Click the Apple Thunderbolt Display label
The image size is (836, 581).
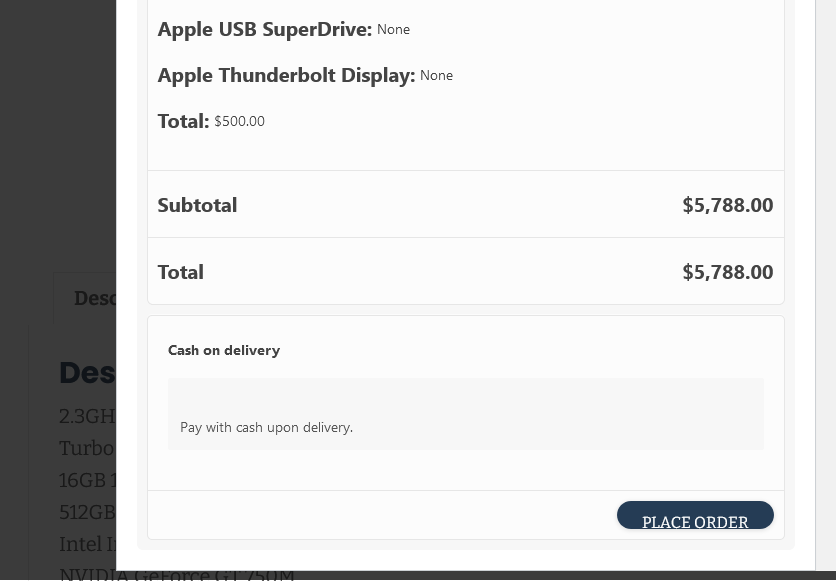[x=286, y=75]
